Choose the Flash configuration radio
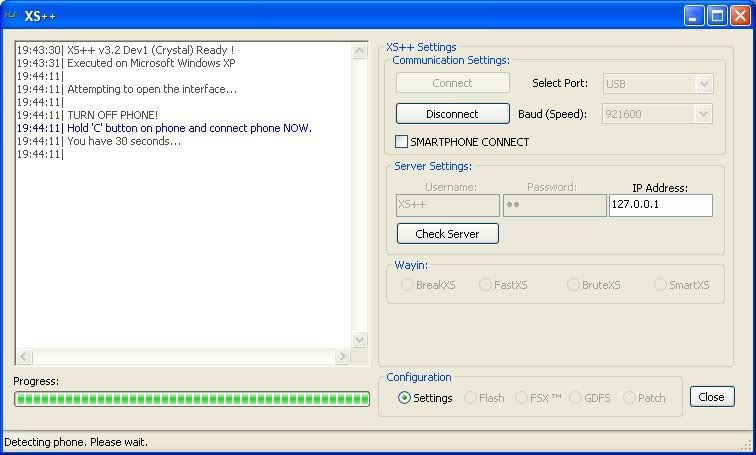The width and height of the screenshot is (756, 455). point(471,398)
